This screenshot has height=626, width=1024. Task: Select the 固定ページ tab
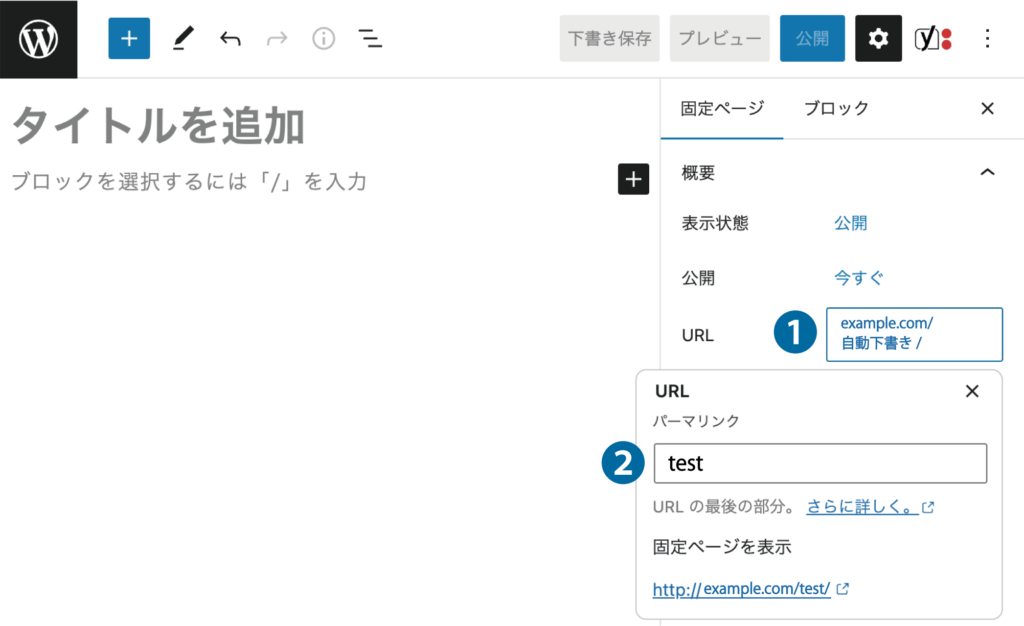tap(722, 108)
